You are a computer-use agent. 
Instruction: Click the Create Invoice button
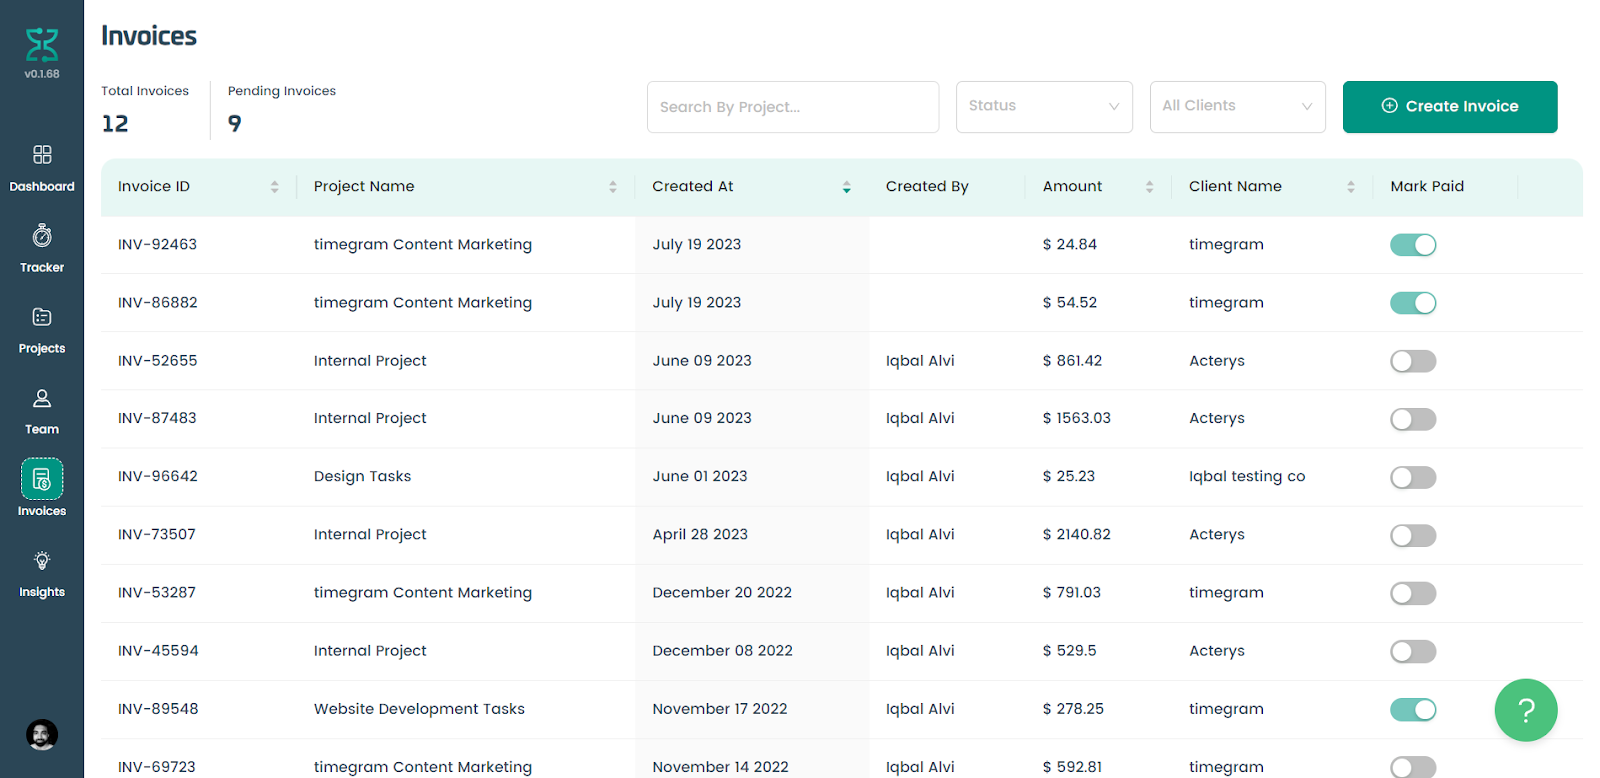tap(1450, 107)
